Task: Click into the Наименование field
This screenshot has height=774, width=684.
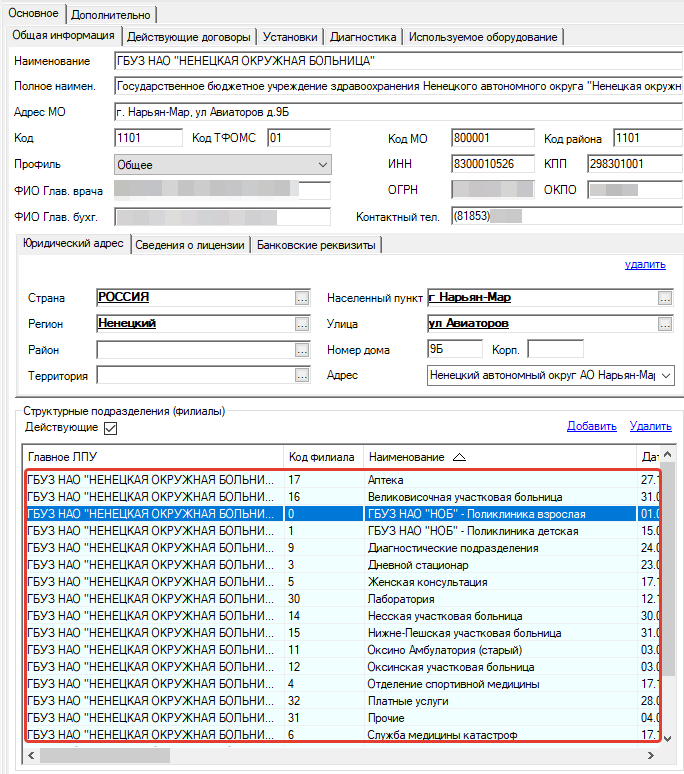Action: [x=398, y=61]
